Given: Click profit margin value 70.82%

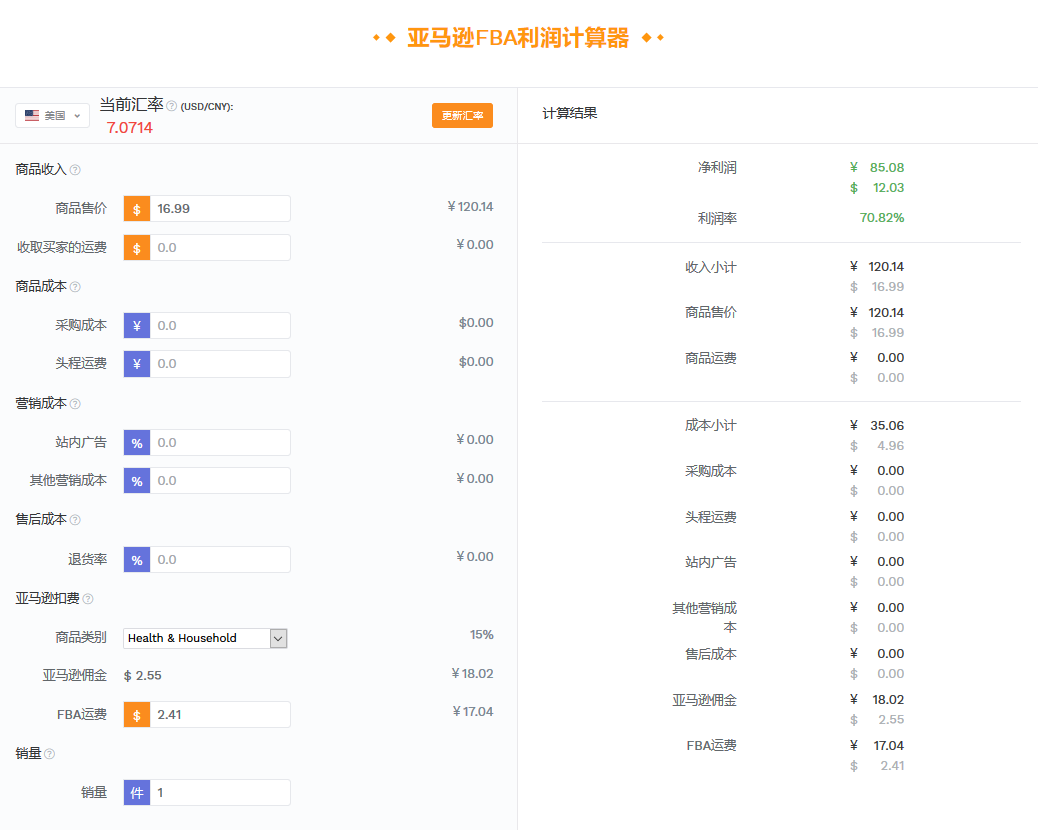Looking at the screenshot, I should click(882, 218).
